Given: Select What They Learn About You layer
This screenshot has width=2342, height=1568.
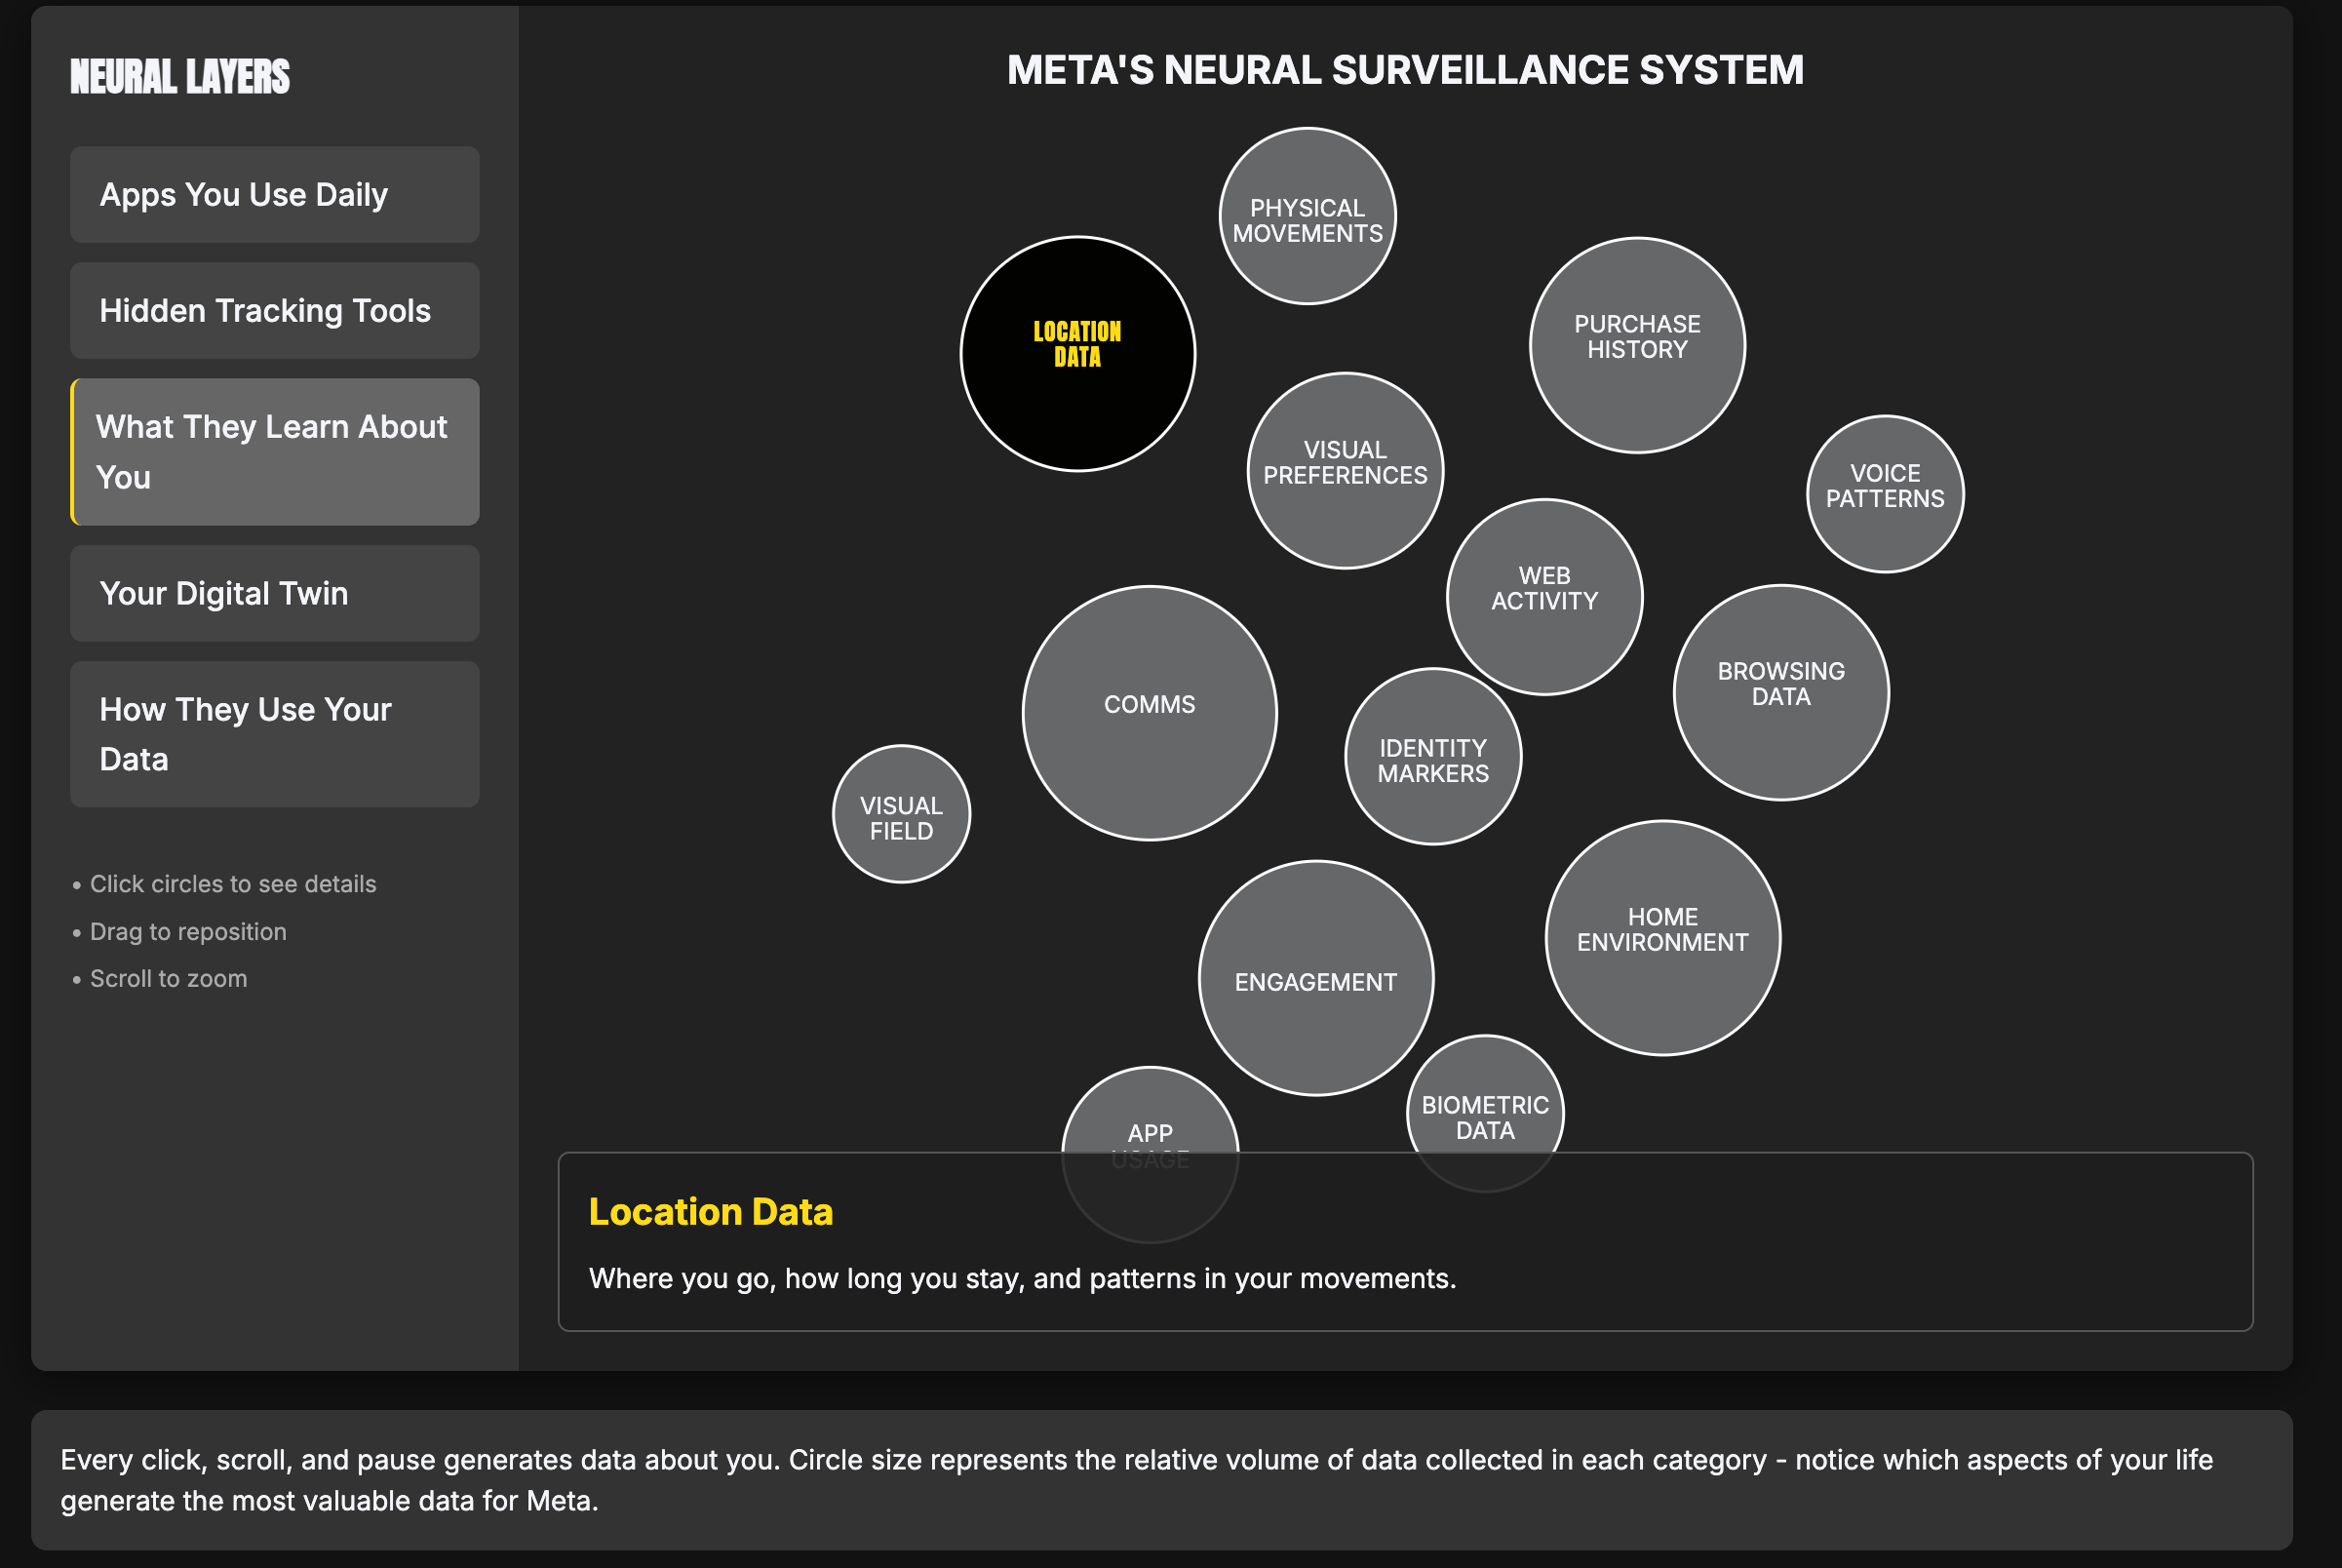Looking at the screenshot, I should [274, 452].
